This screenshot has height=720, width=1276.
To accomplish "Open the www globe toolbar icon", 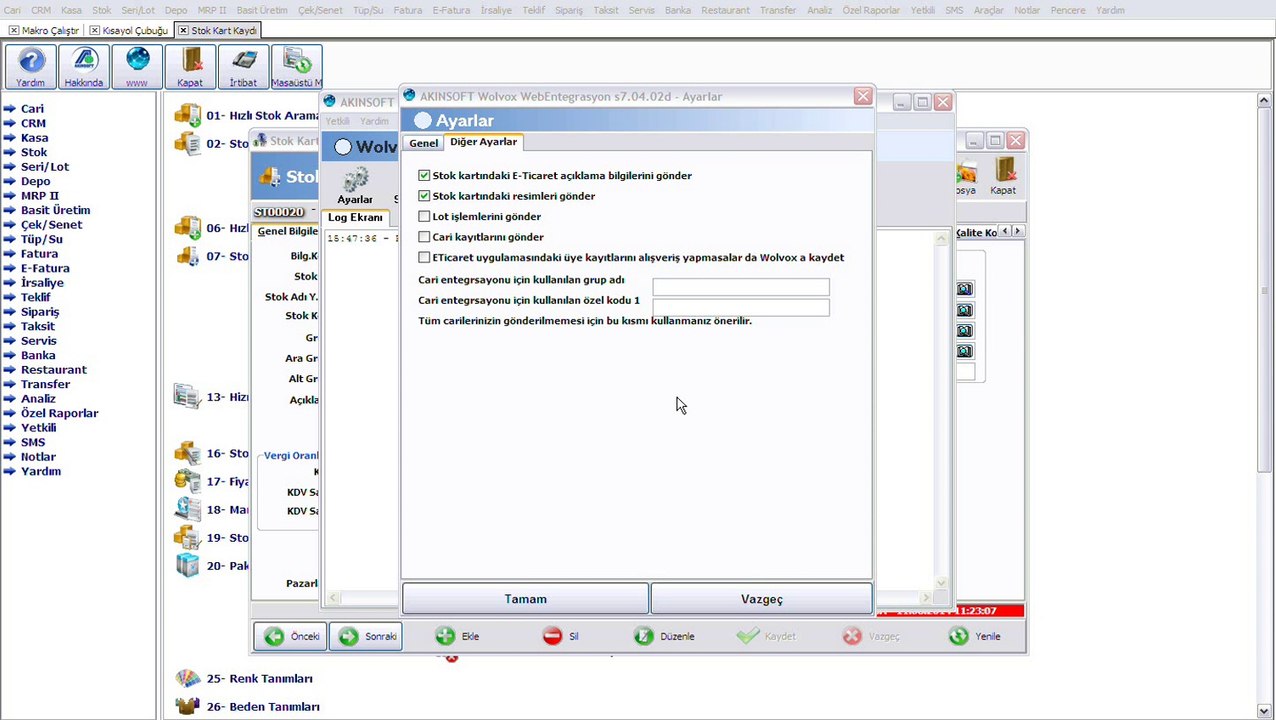I will coord(137,67).
